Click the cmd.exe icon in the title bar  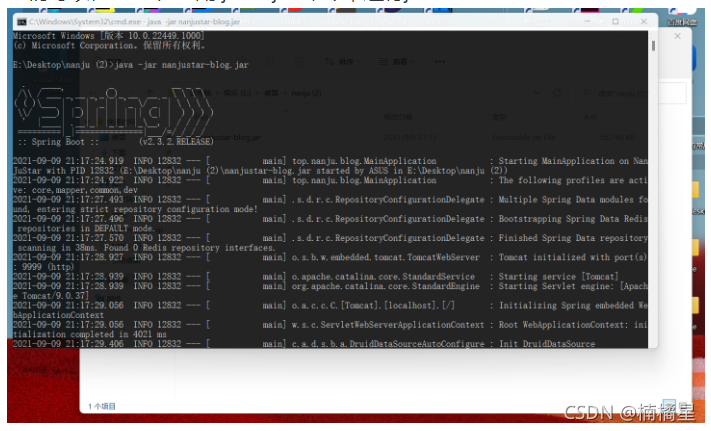(x=21, y=22)
